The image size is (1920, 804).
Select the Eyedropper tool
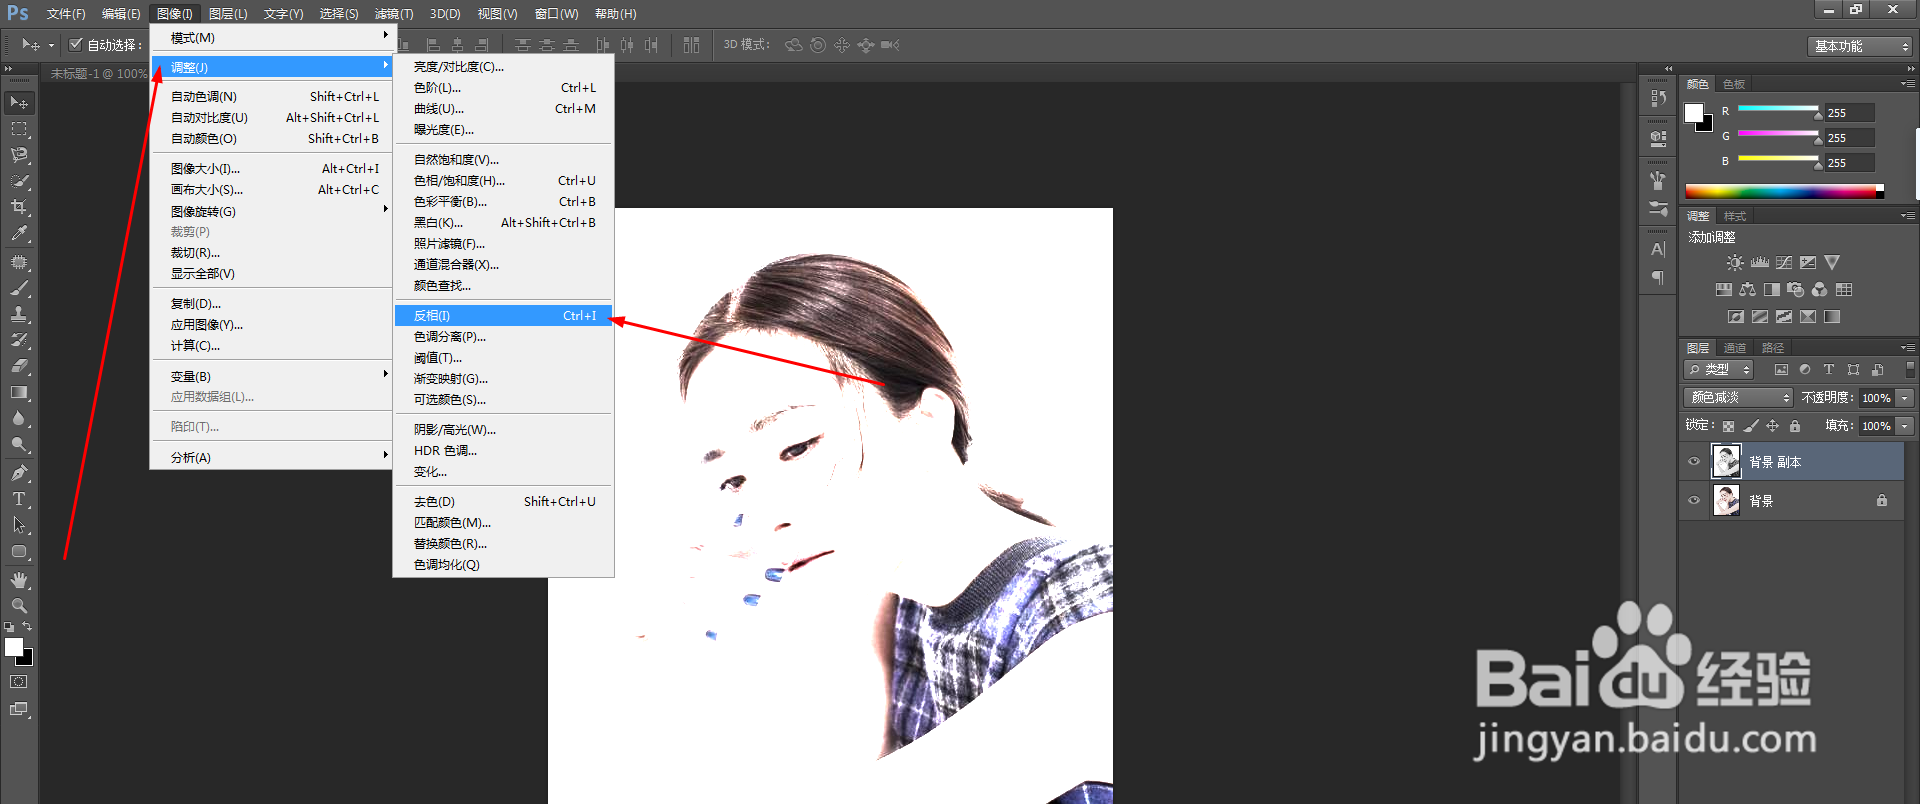tap(19, 233)
